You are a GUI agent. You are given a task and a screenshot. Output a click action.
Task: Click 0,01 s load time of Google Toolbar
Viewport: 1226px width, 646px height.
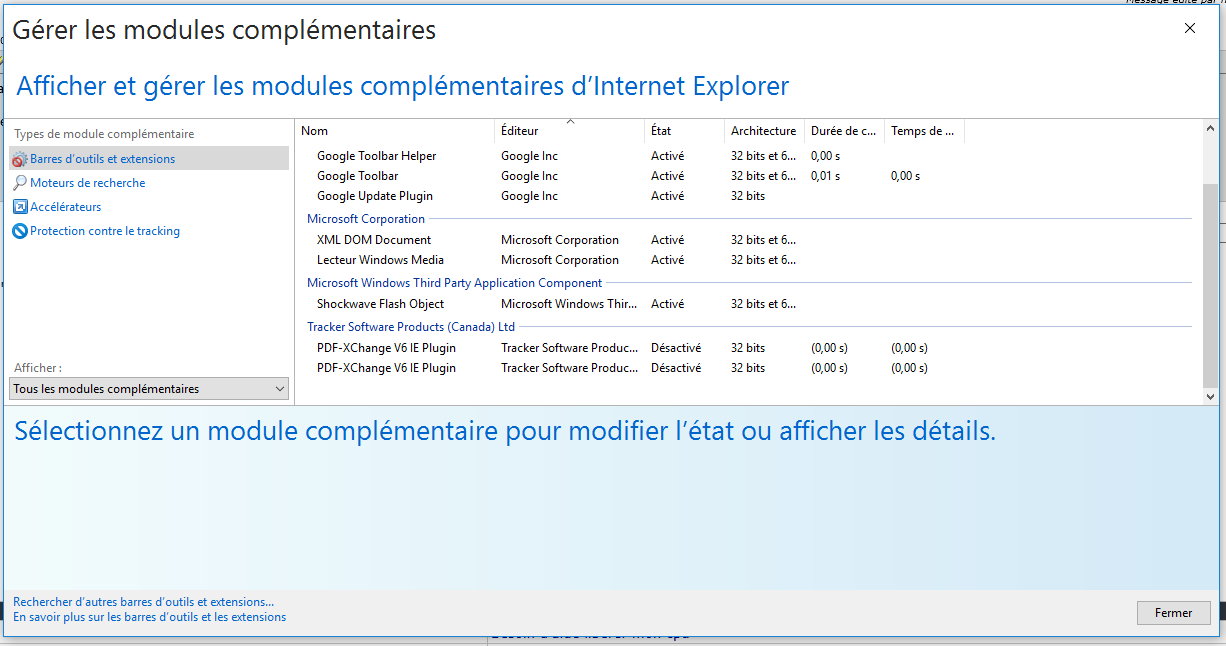pos(825,176)
